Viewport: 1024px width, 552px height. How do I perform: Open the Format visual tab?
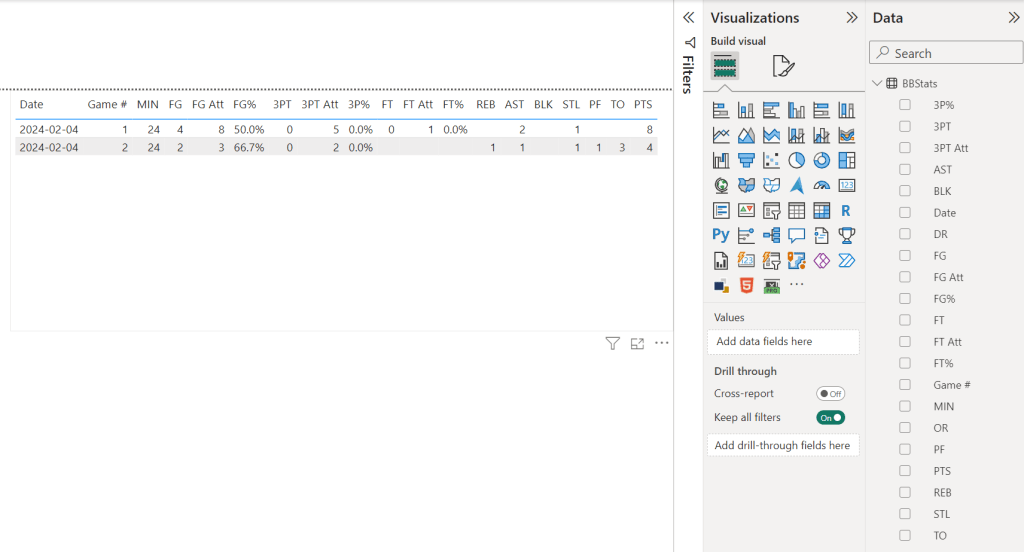click(x=783, y=67)
